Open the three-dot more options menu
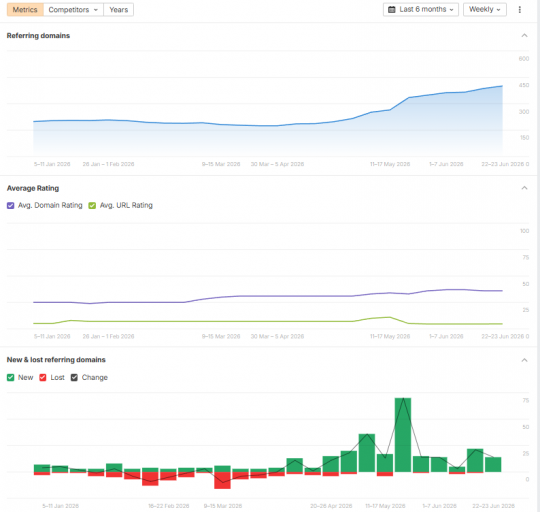This screenshot has width=540, height=512. coord(519,10)
